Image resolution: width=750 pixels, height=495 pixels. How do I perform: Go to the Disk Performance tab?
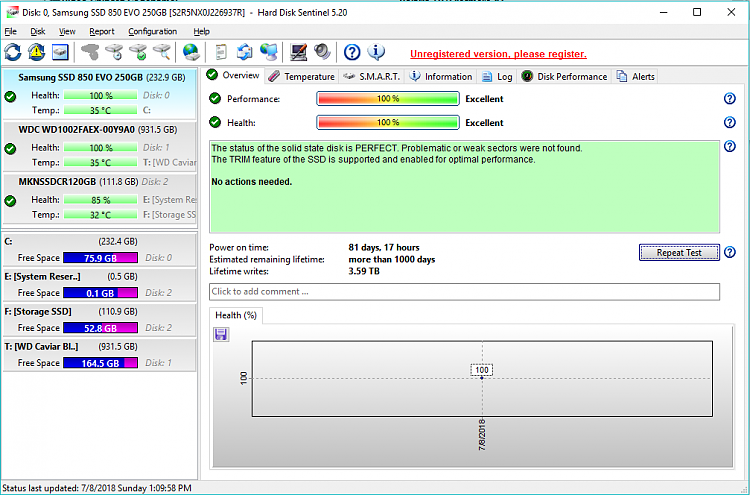point(564,76)
